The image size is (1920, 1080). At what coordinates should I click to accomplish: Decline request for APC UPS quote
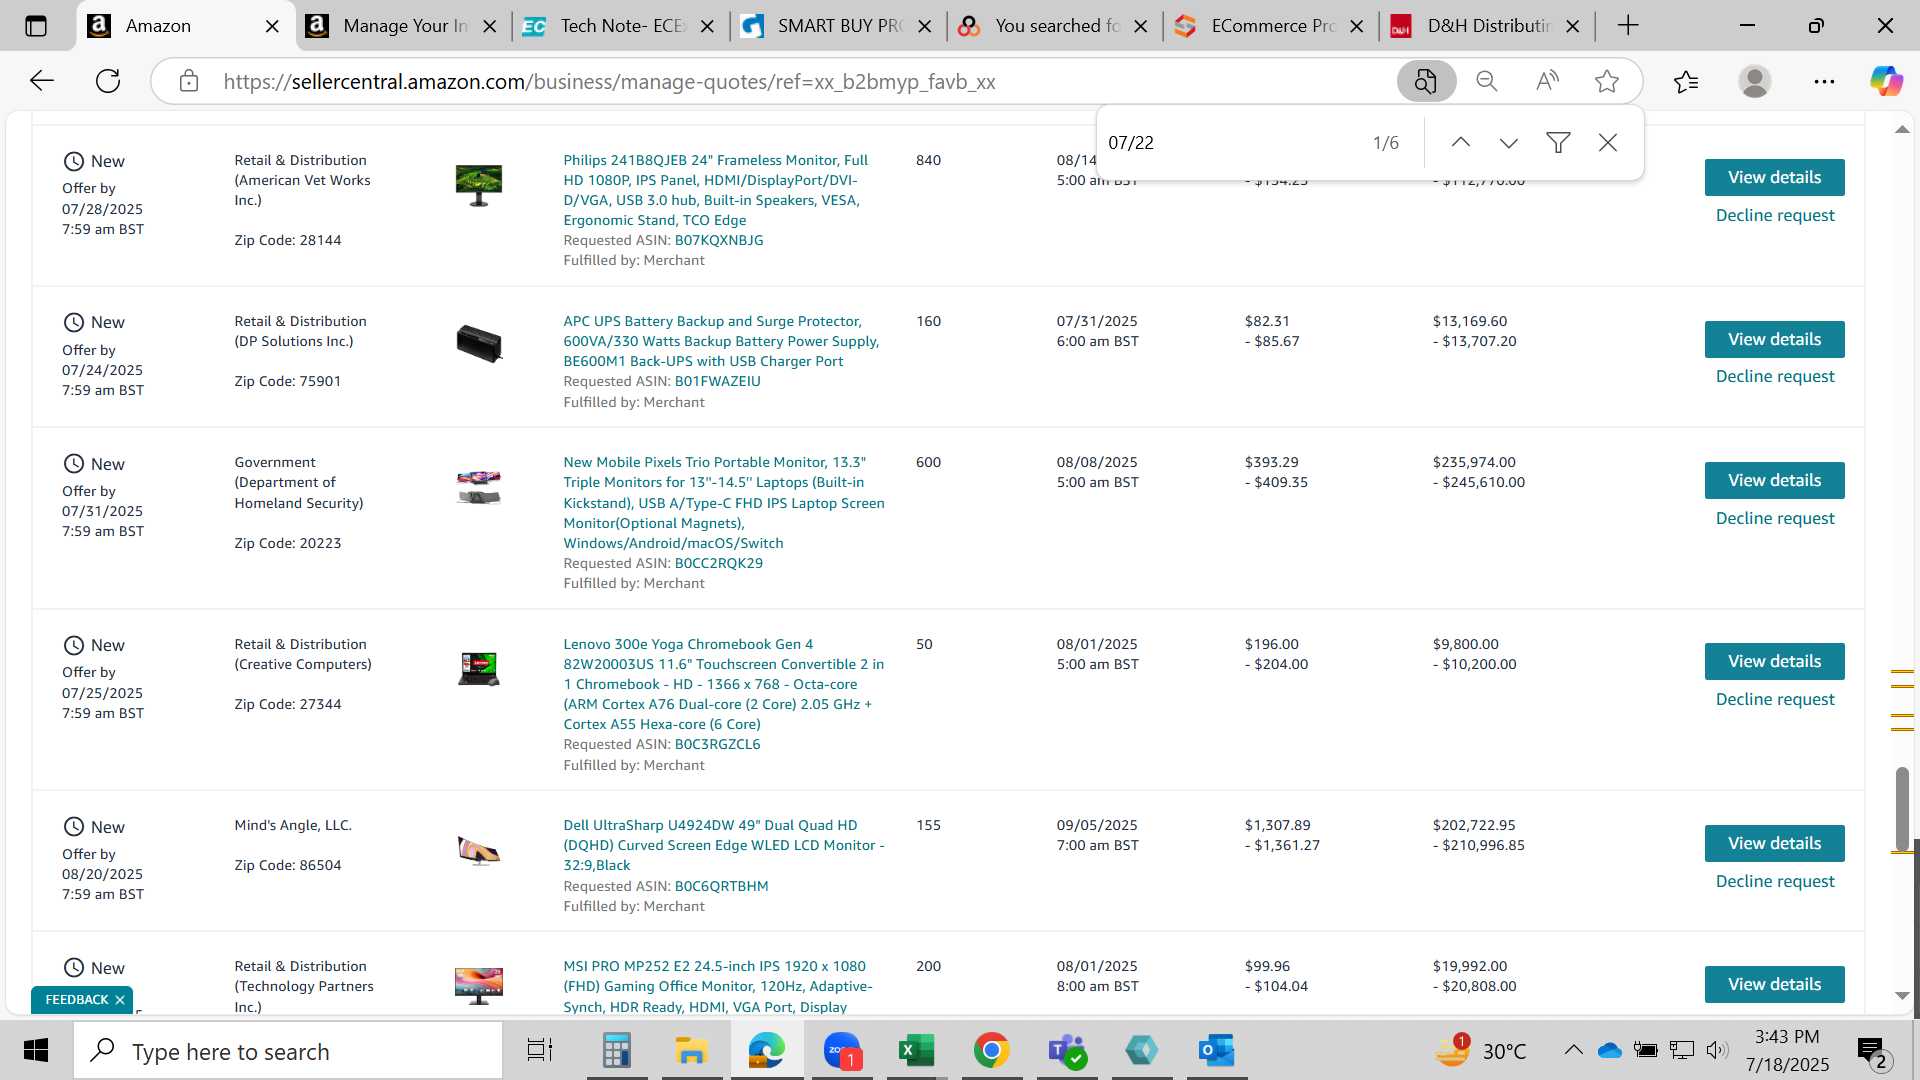click(1774, 376)
